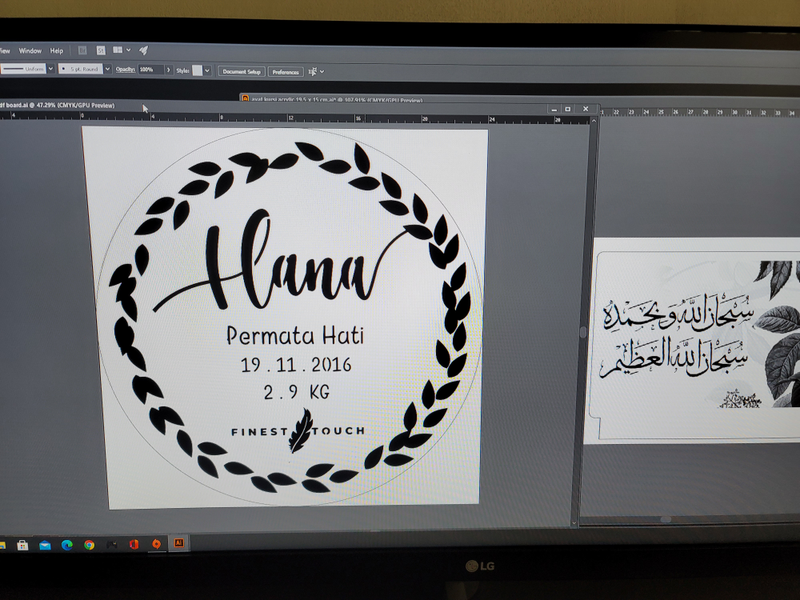
Task: Open the Origin taskbar icon
Action: tap(157, 544)
